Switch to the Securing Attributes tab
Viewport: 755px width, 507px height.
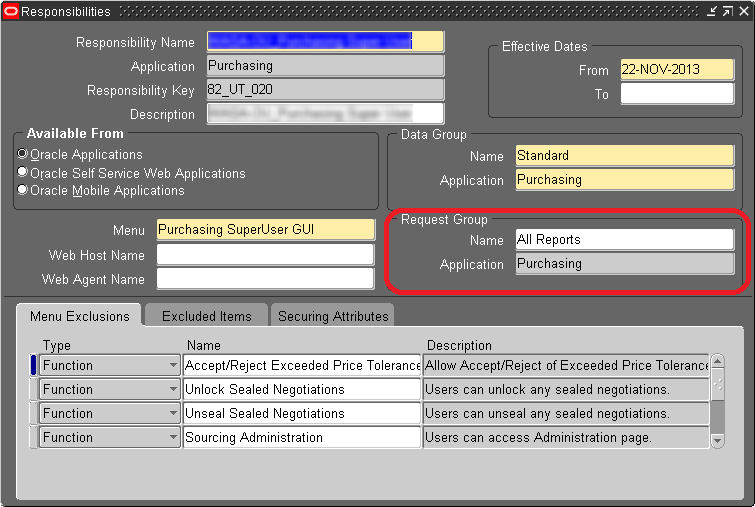333,316
